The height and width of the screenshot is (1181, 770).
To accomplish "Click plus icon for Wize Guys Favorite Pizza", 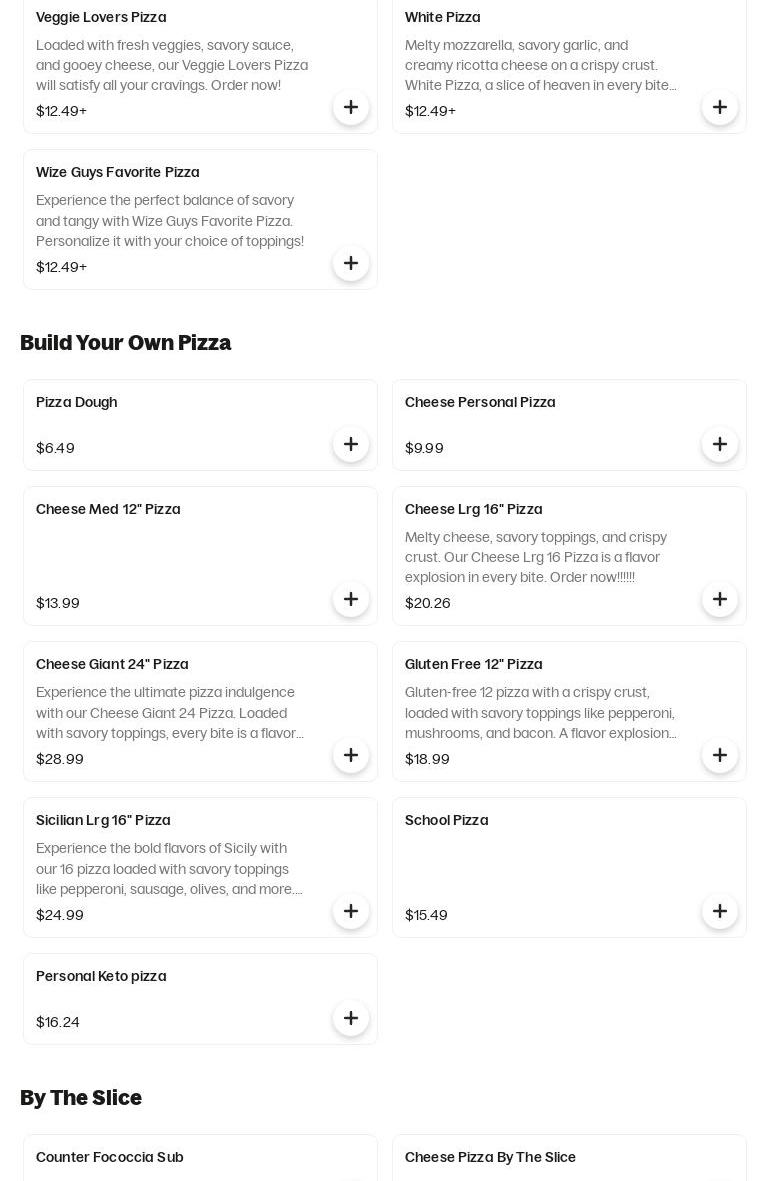I will coord(351,263).
